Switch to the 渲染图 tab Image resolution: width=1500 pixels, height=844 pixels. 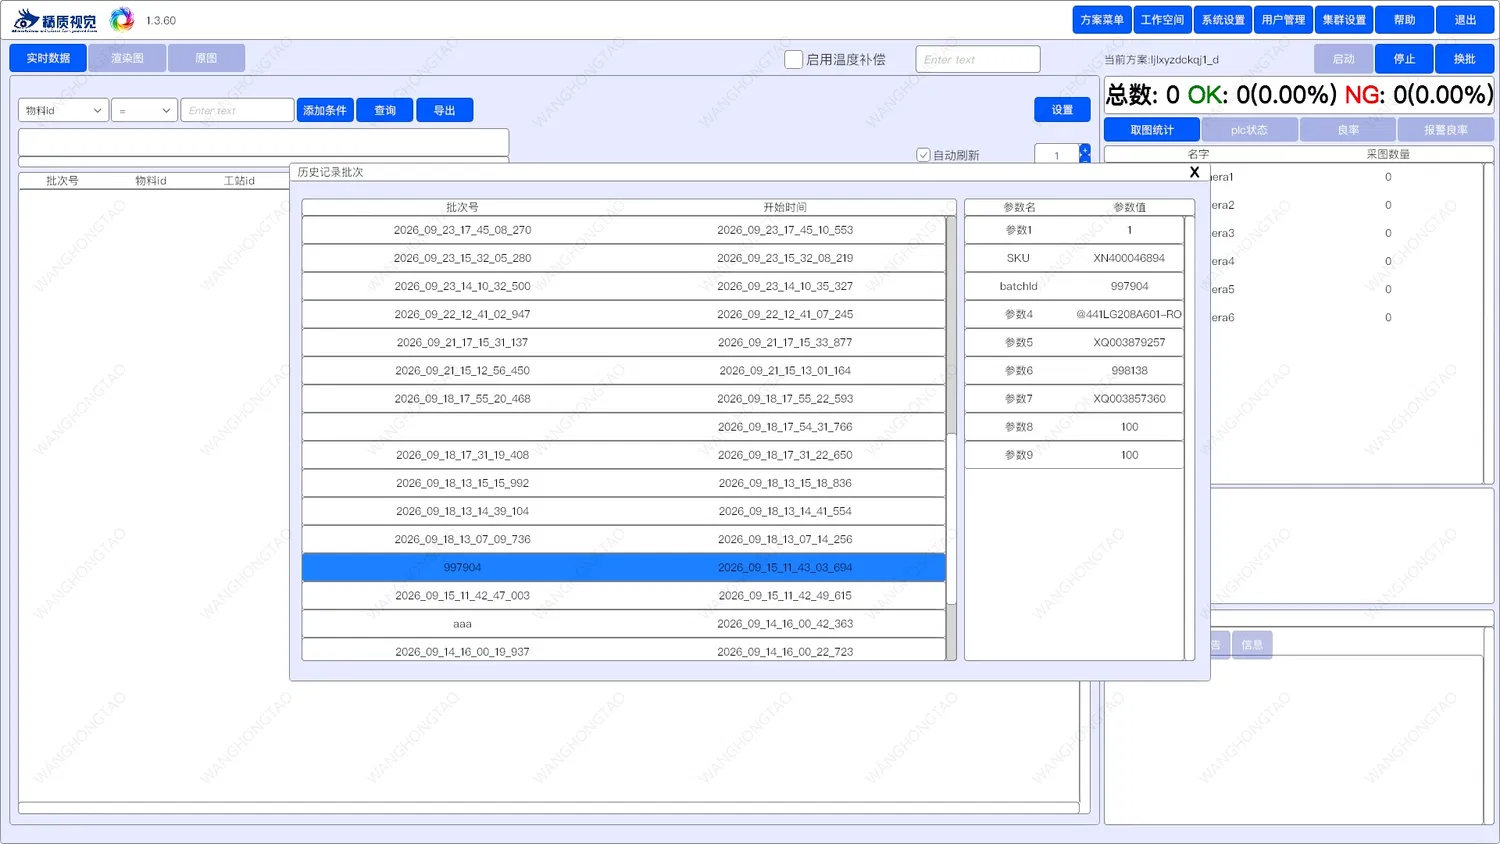click(127, 58)
